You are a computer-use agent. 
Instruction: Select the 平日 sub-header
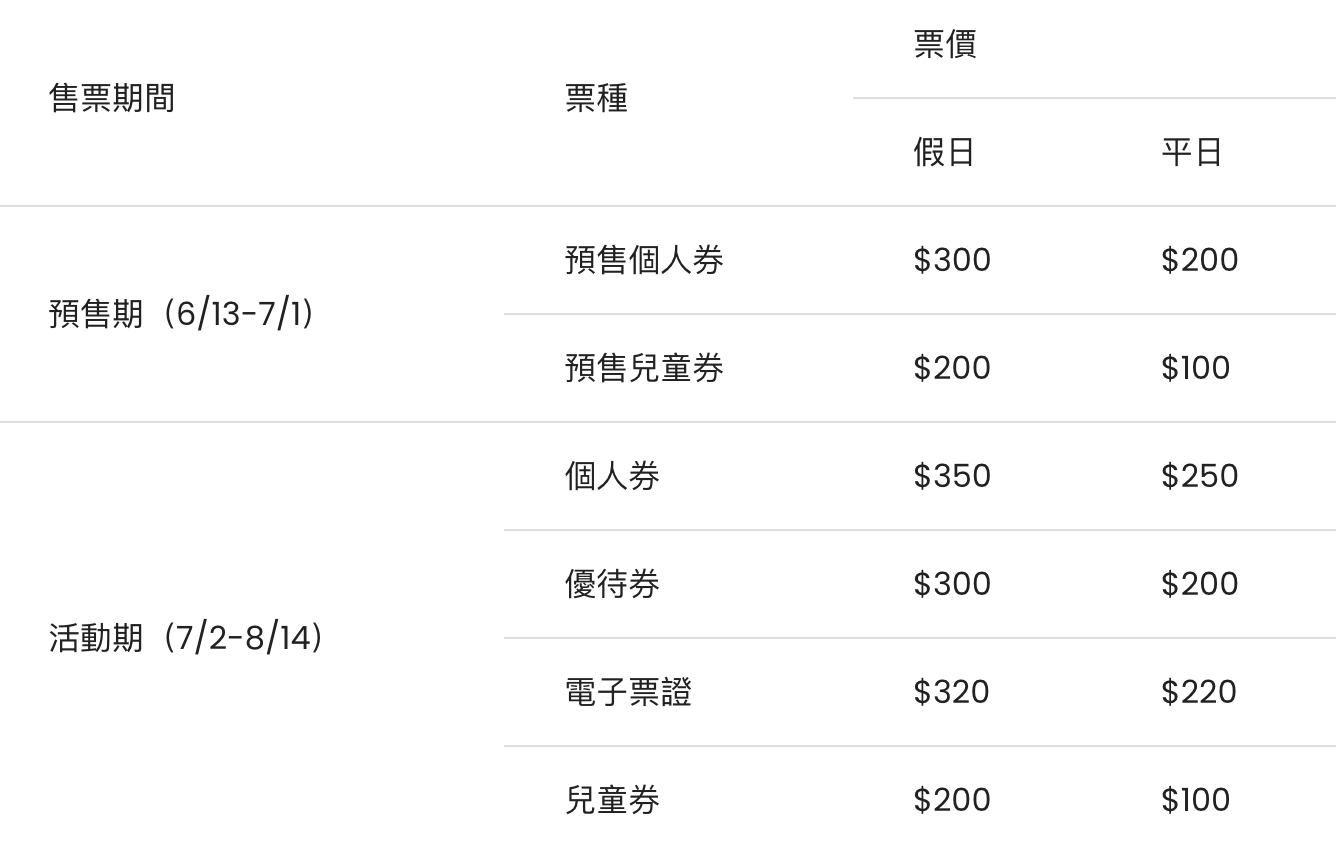coord(1191,152)
